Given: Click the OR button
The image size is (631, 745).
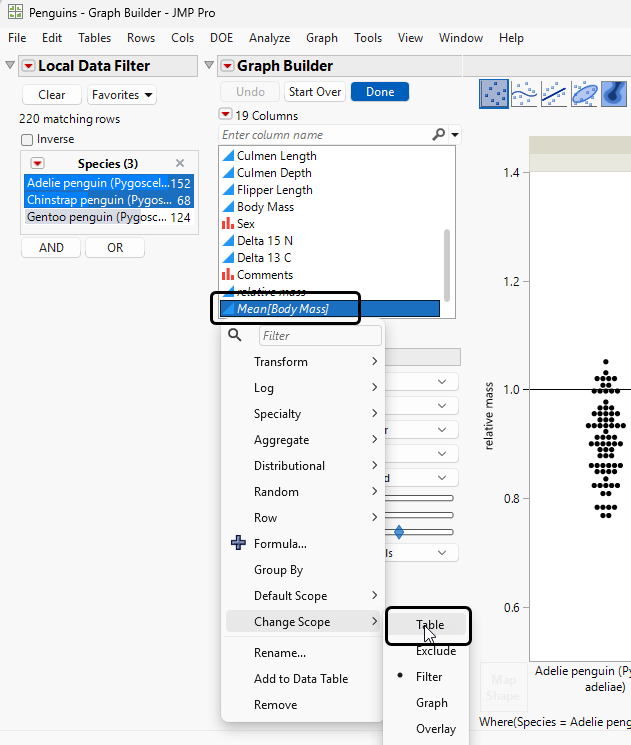Looking at the screenshot, I should 115,248.
